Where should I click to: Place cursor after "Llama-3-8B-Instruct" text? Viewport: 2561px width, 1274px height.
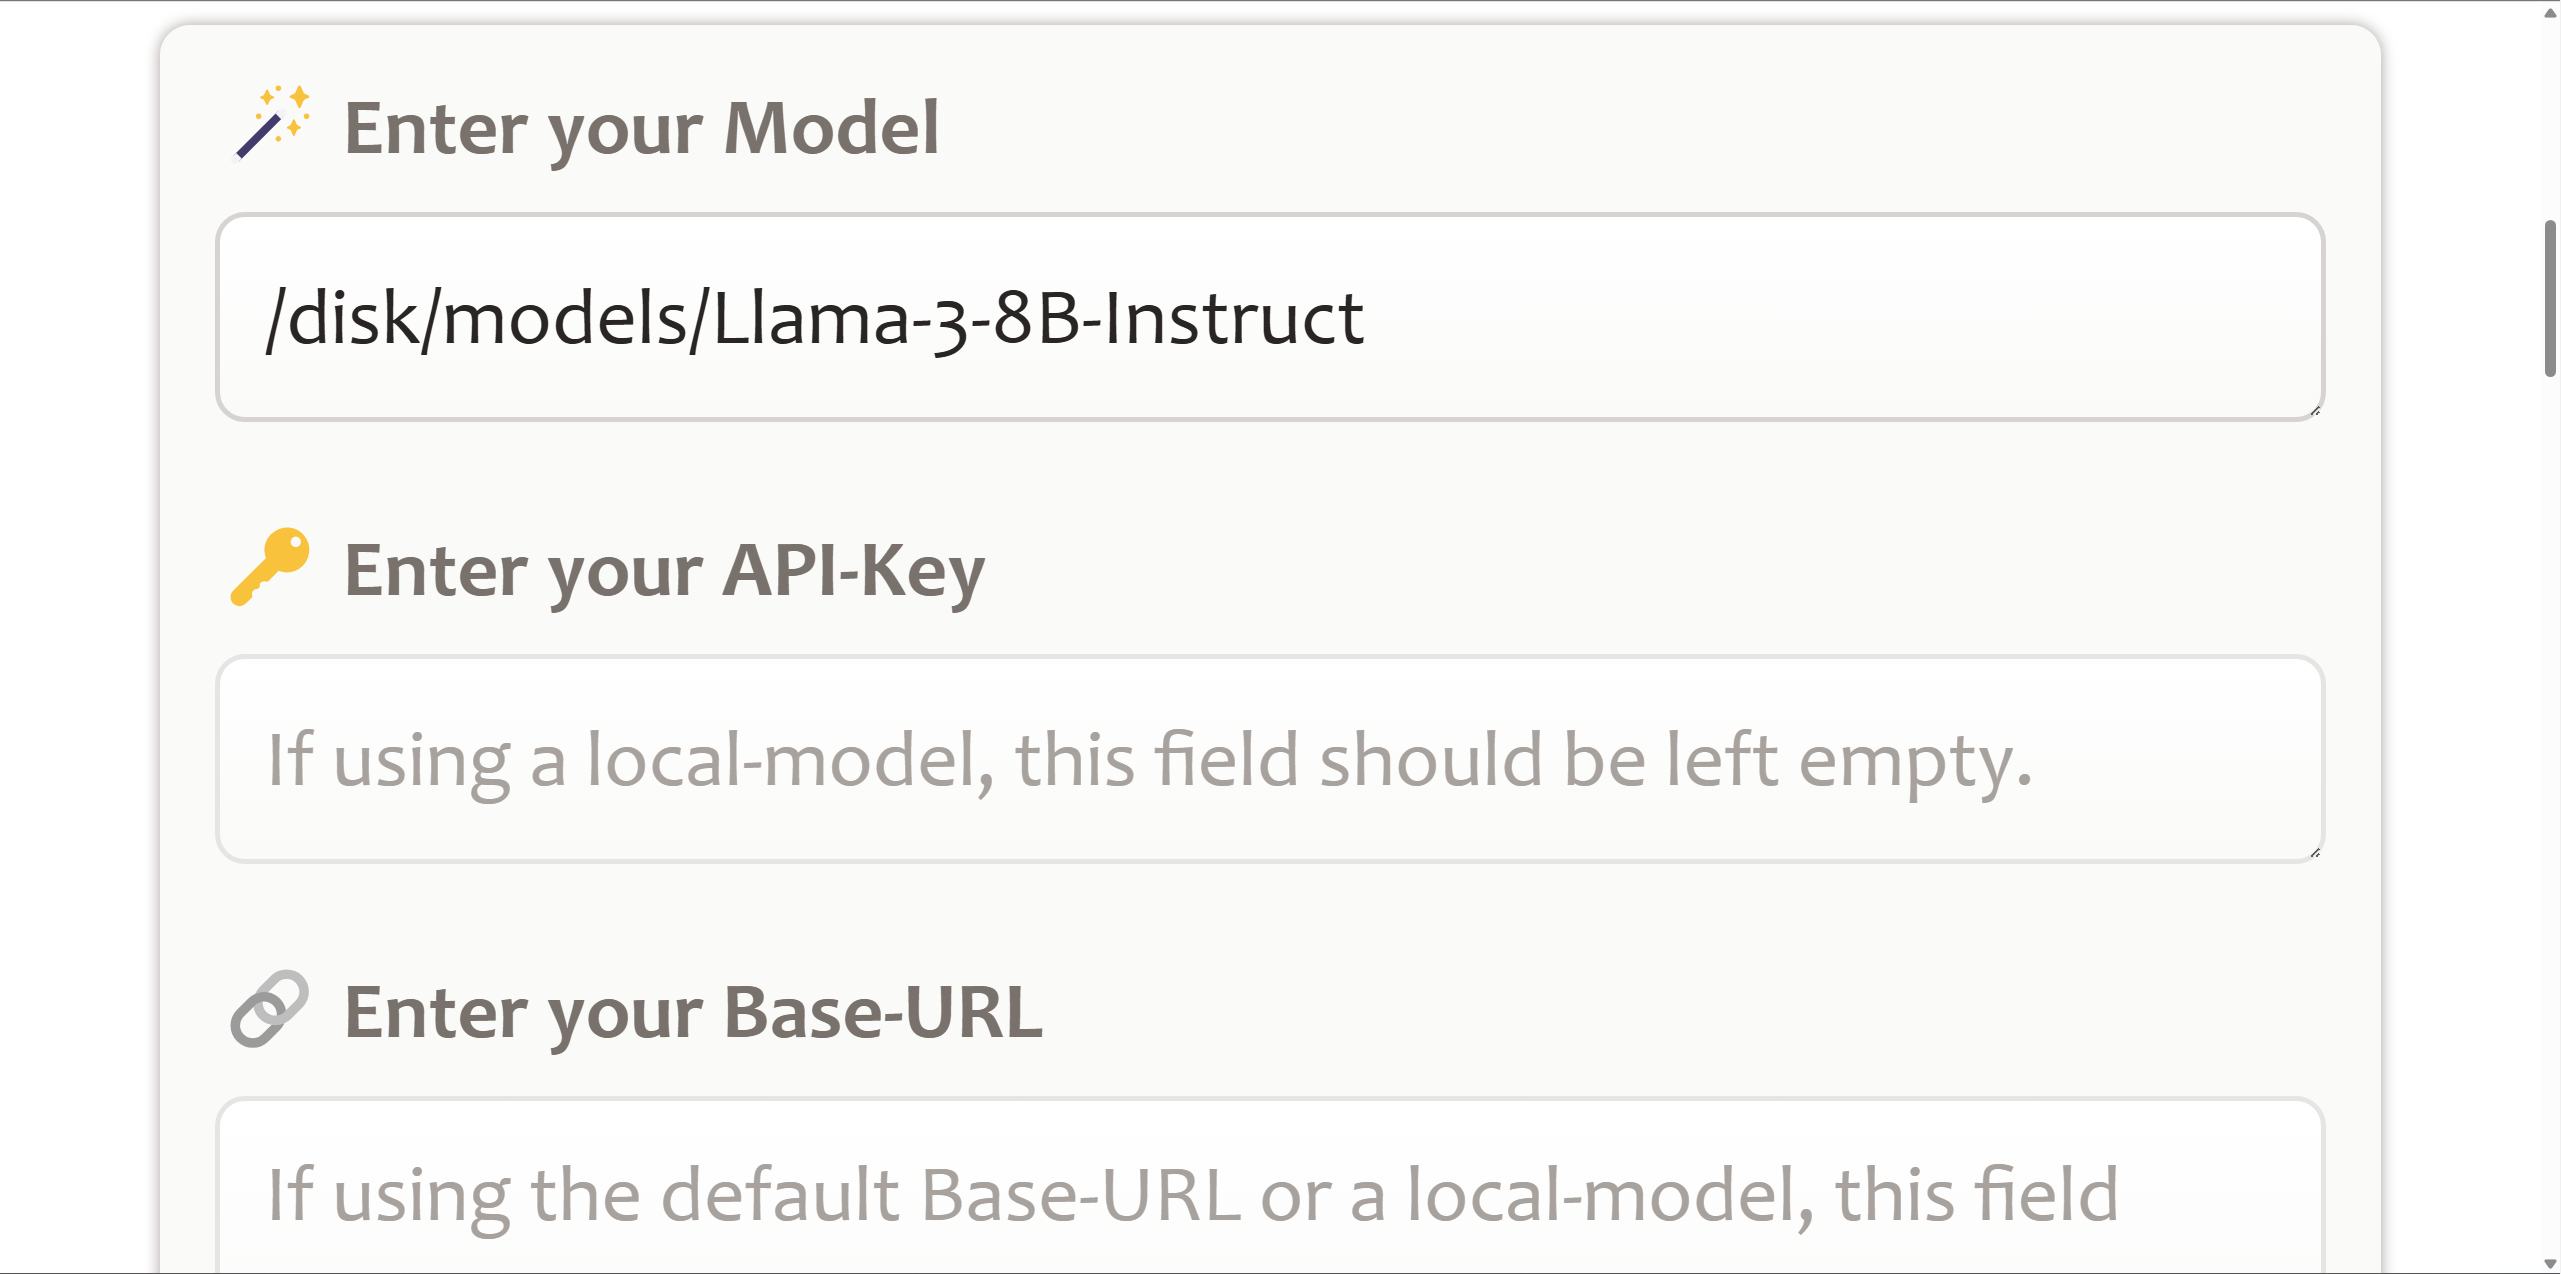coord(1368,318)
